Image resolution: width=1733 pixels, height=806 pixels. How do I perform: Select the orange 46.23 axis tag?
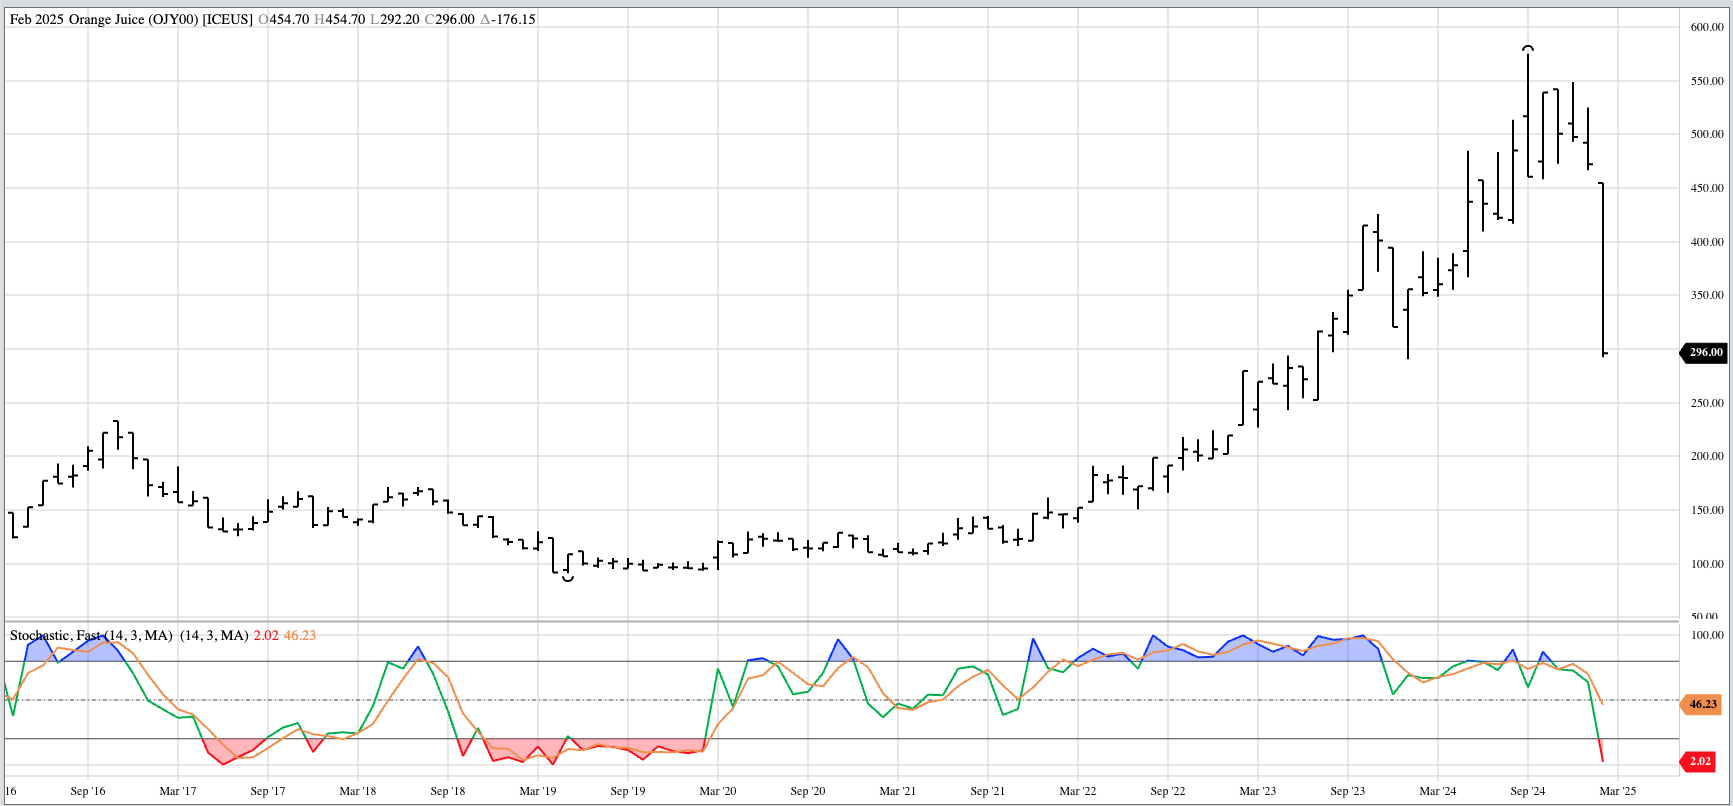tap(1701, 704)
